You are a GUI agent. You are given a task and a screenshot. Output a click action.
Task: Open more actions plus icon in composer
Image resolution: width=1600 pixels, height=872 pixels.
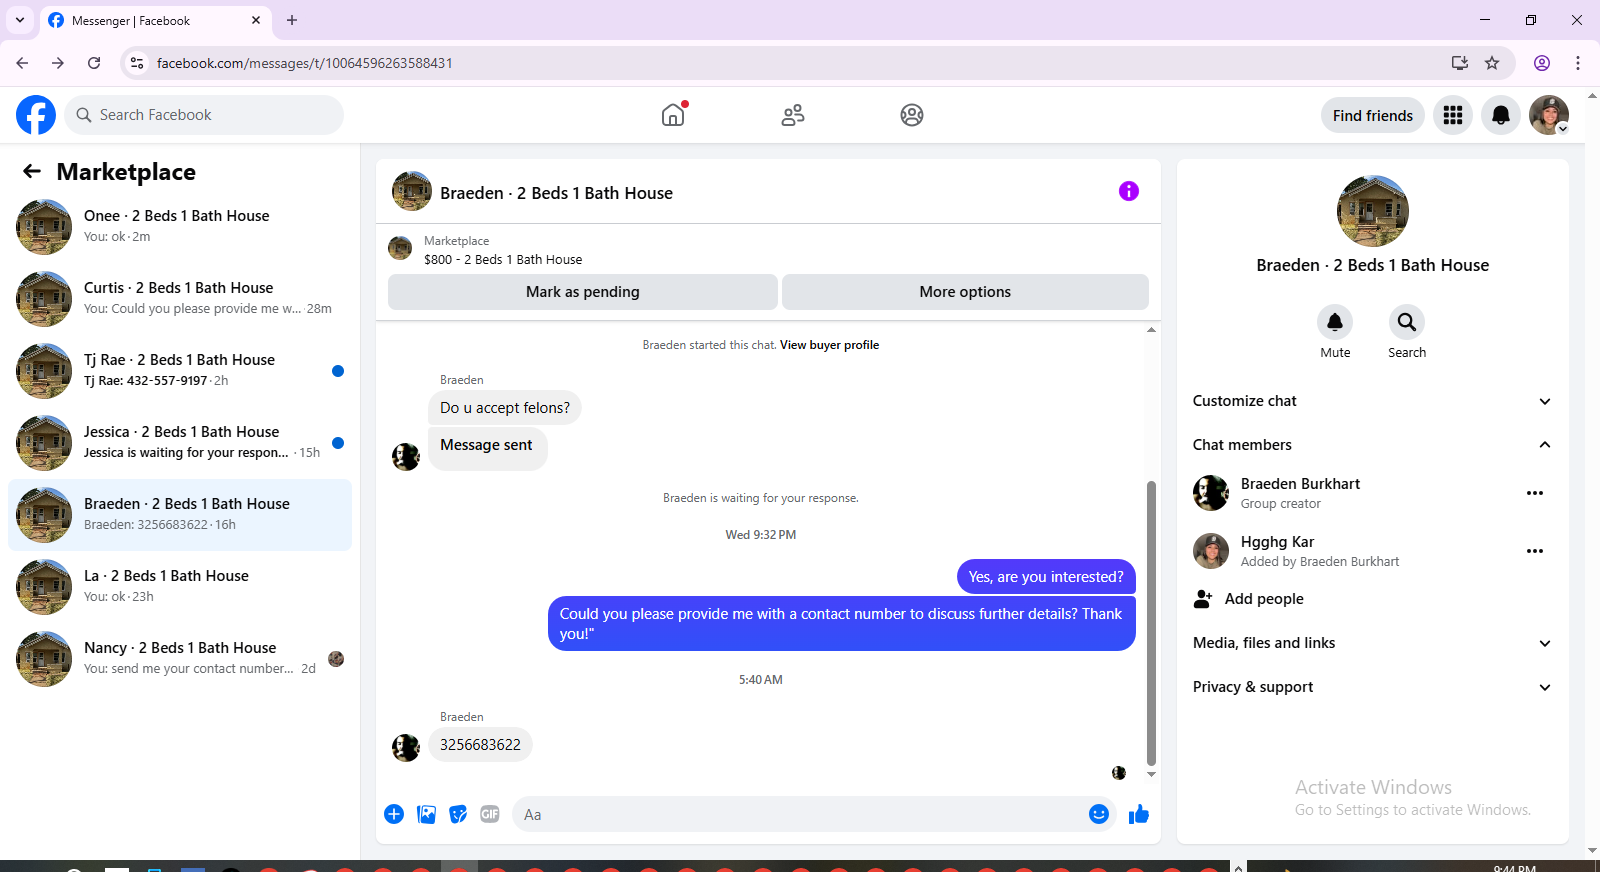coord(394,814)
